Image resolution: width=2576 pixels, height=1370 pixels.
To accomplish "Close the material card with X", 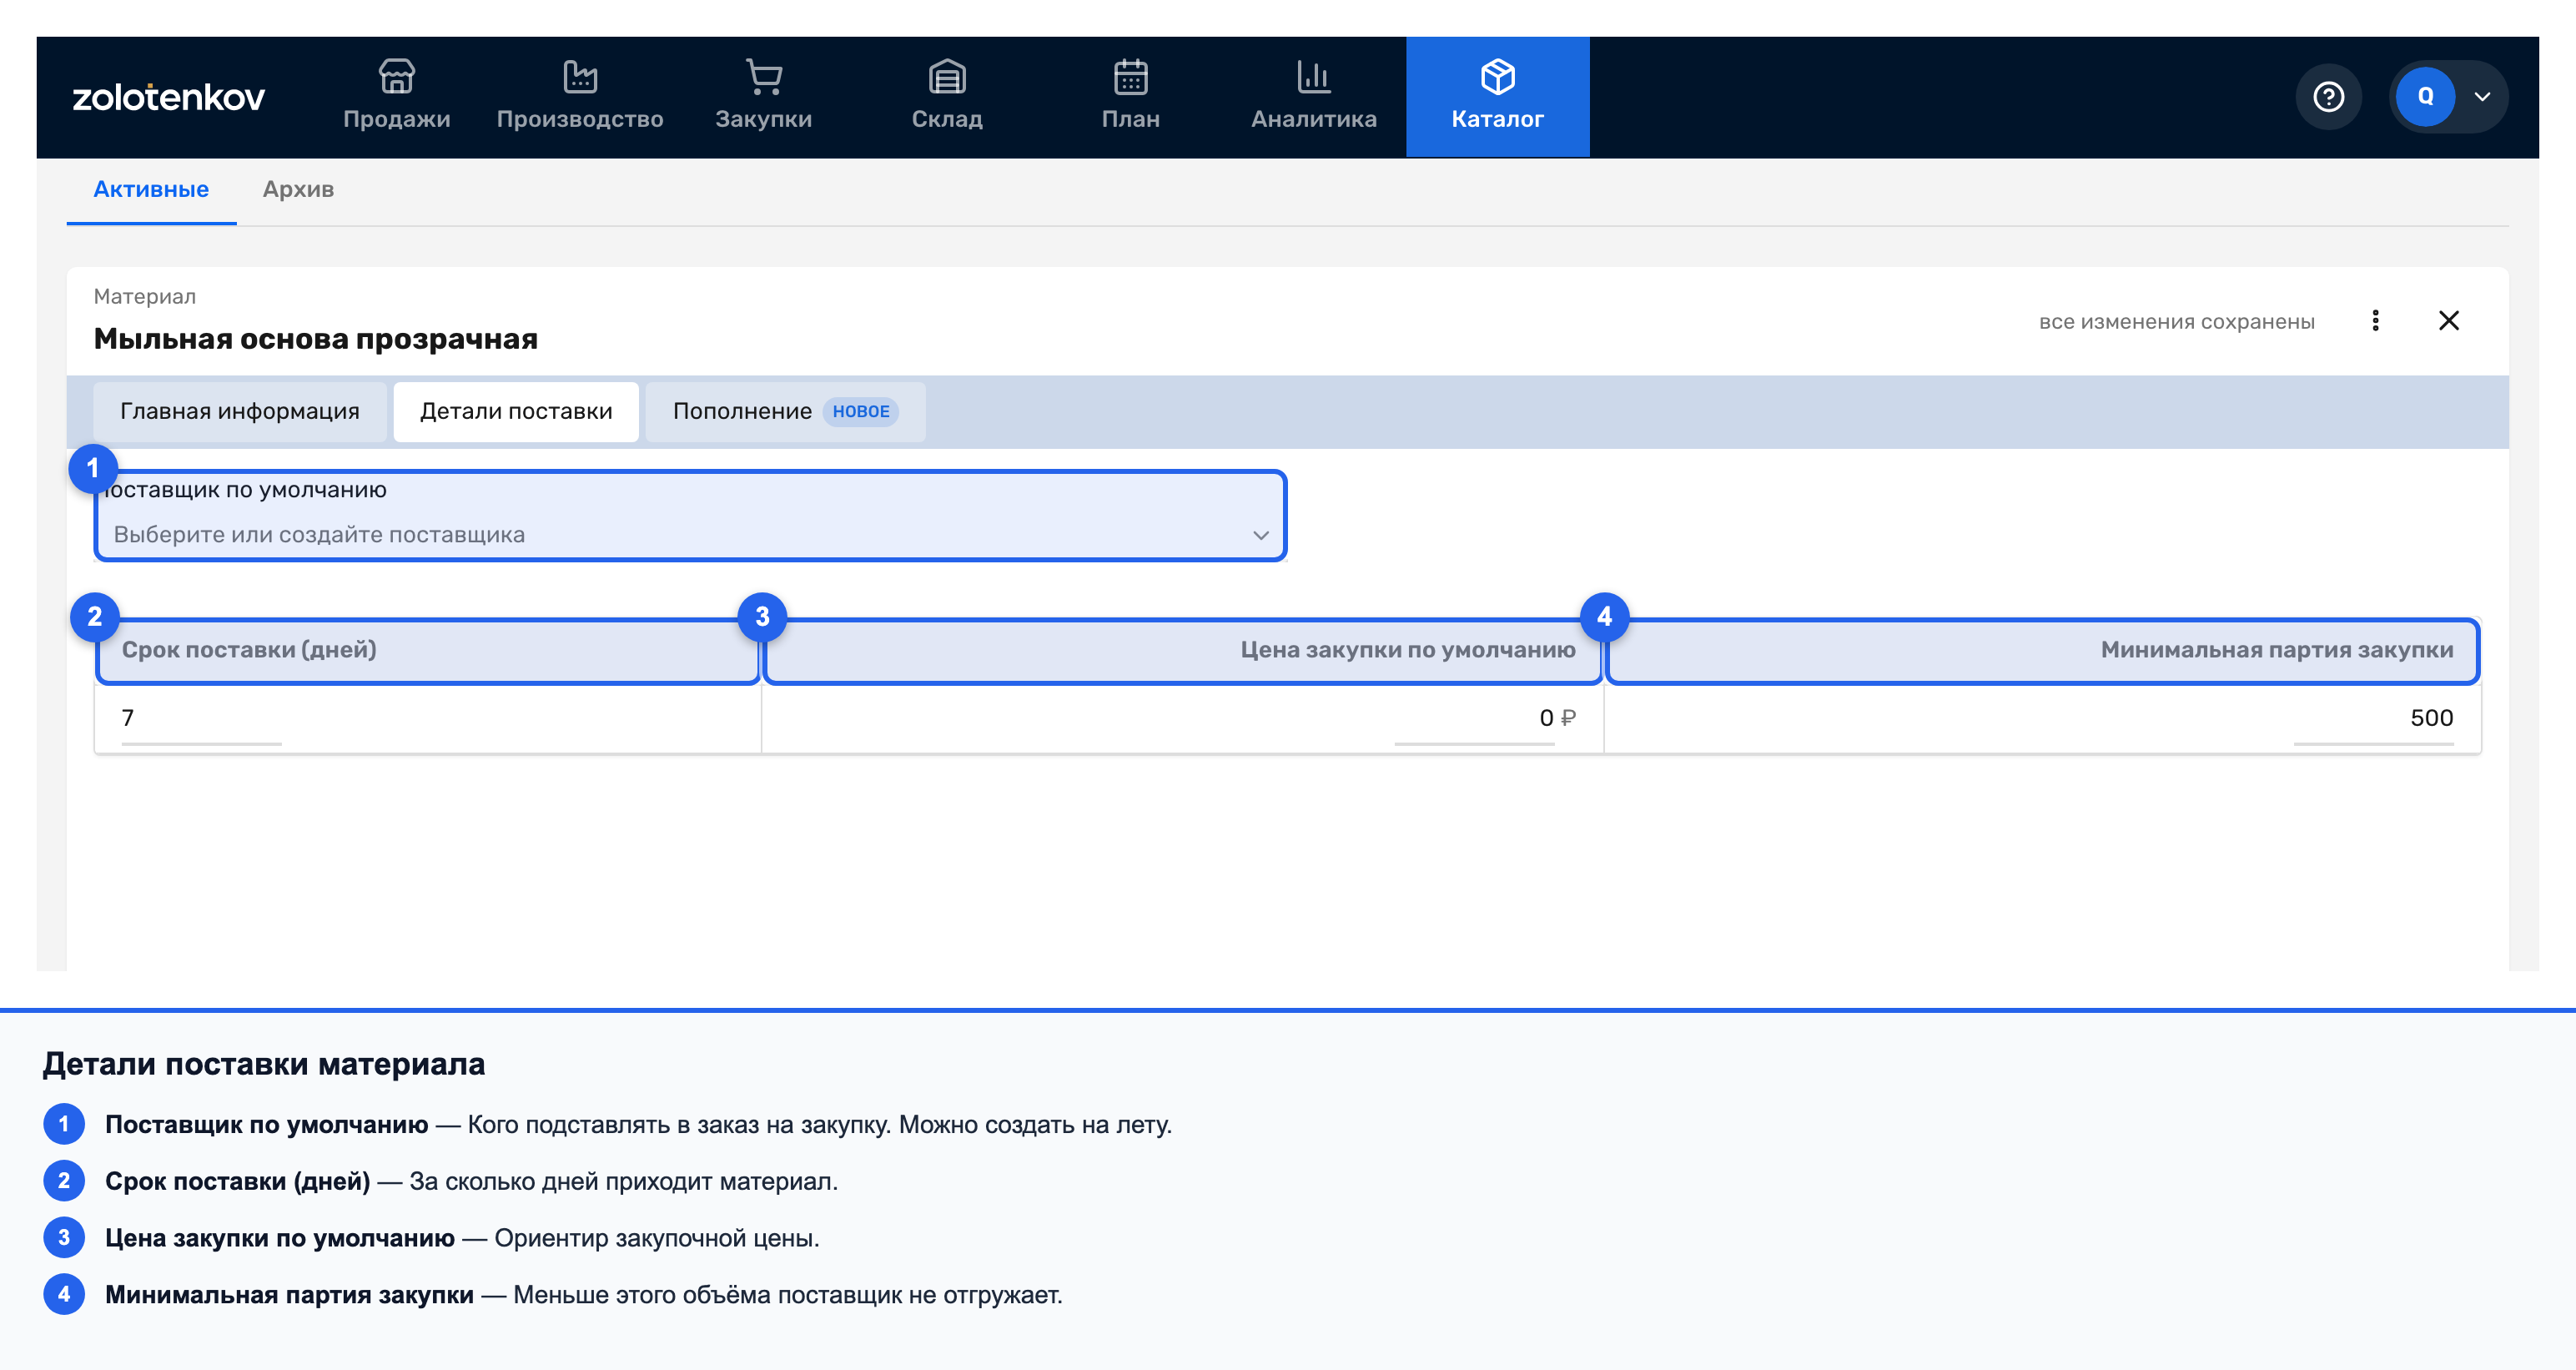I will tap(2449, 321).
